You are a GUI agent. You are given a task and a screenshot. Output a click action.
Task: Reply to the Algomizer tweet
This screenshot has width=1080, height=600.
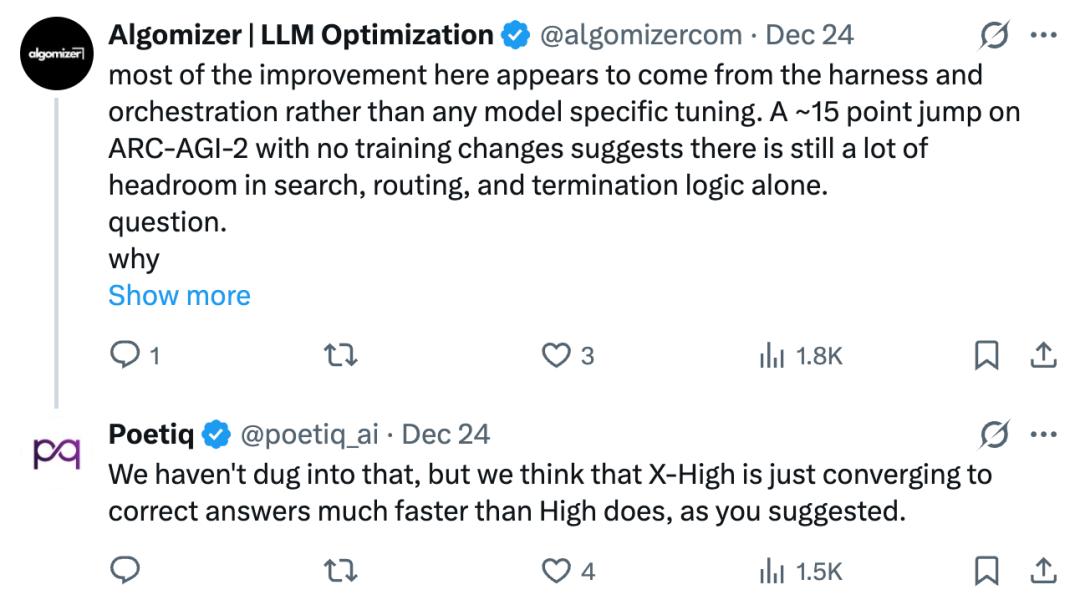click(124, 354)
